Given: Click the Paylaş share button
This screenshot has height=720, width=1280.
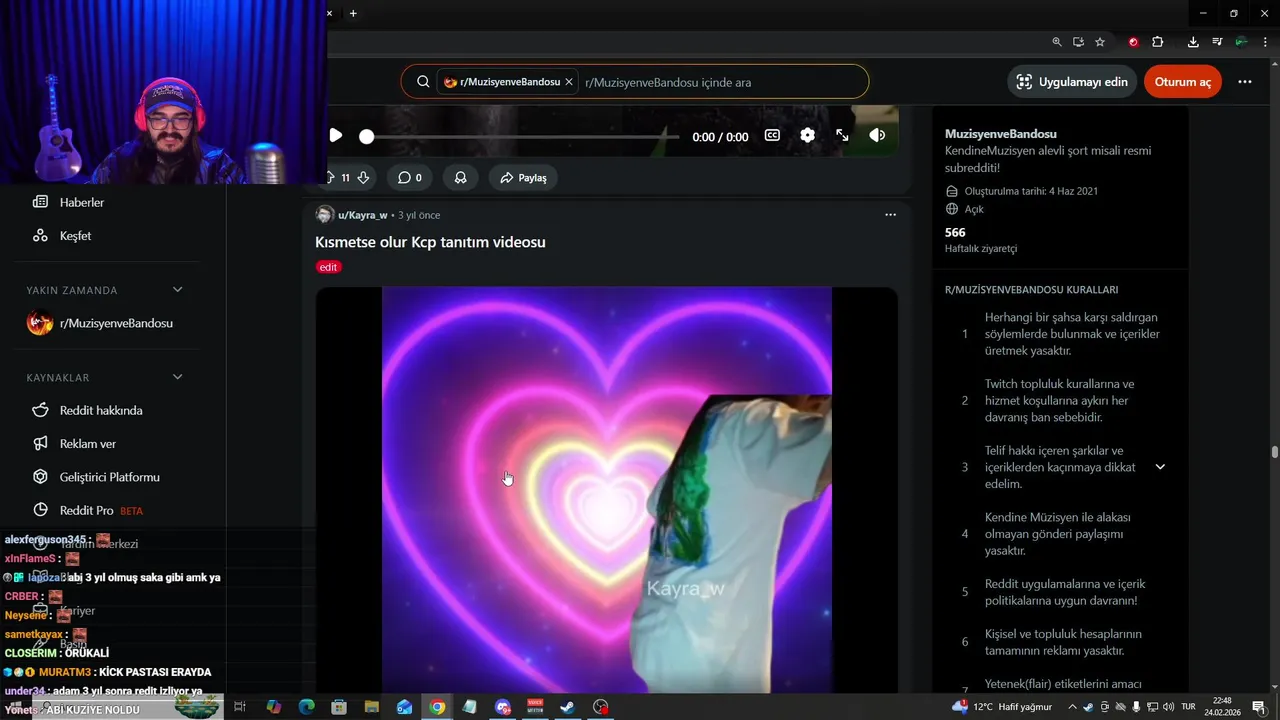Looking at the screenshot, I should (x=523, y=177).
